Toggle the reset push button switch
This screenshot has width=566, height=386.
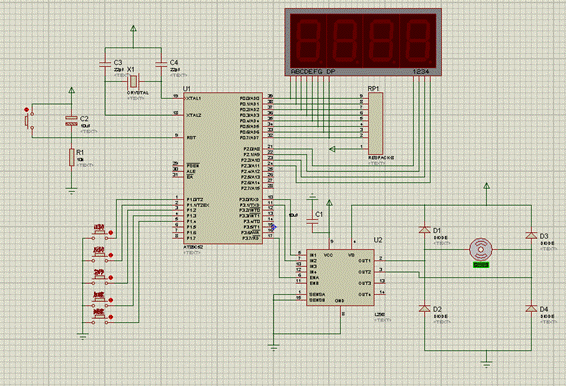(29, 121)
